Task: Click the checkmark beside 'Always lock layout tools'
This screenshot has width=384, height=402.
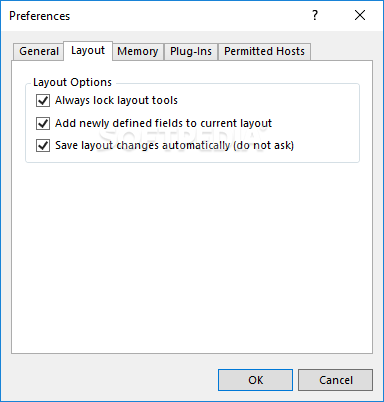Action: 43,100
